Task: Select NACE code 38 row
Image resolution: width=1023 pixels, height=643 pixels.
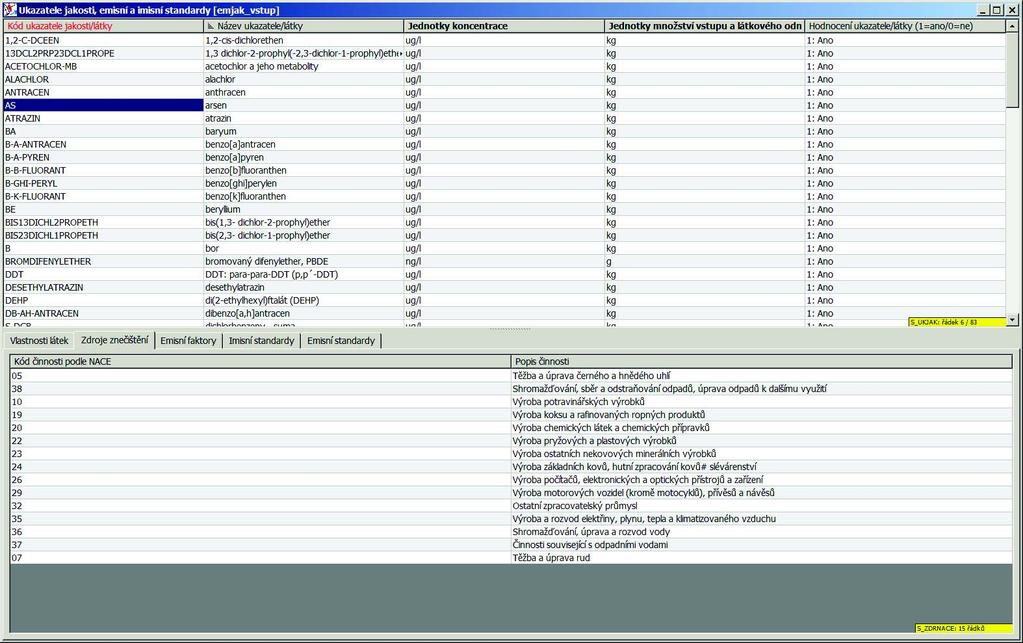Action: pos(511,389)
